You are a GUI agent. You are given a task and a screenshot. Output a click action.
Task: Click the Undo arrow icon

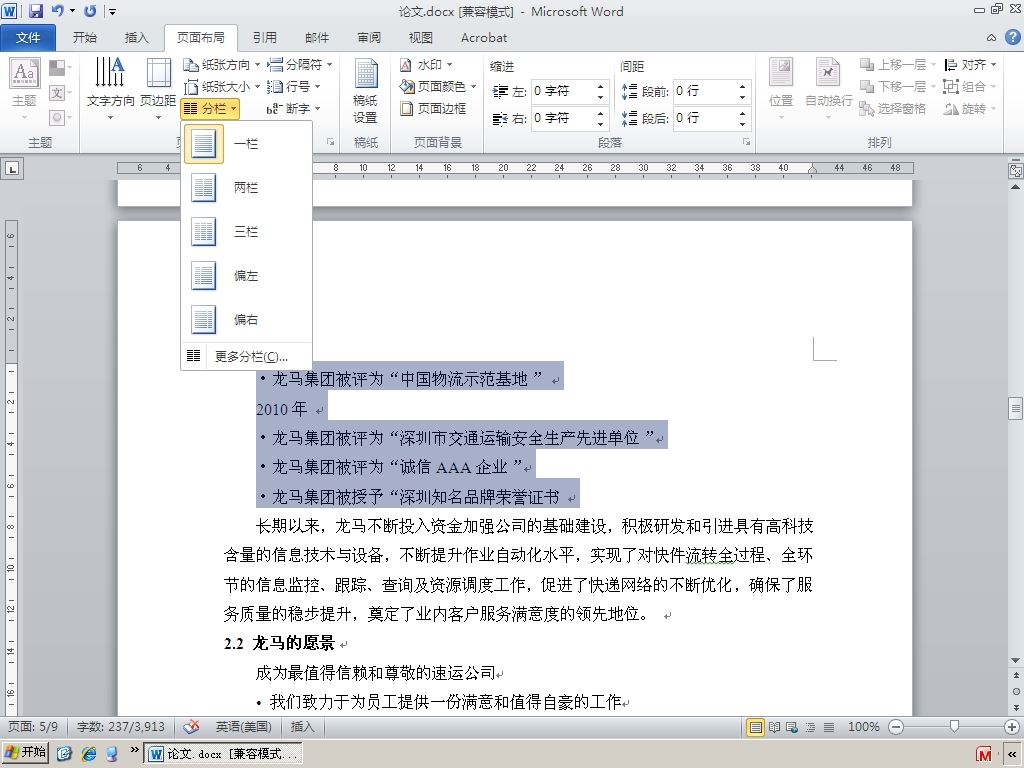[57, 10]
